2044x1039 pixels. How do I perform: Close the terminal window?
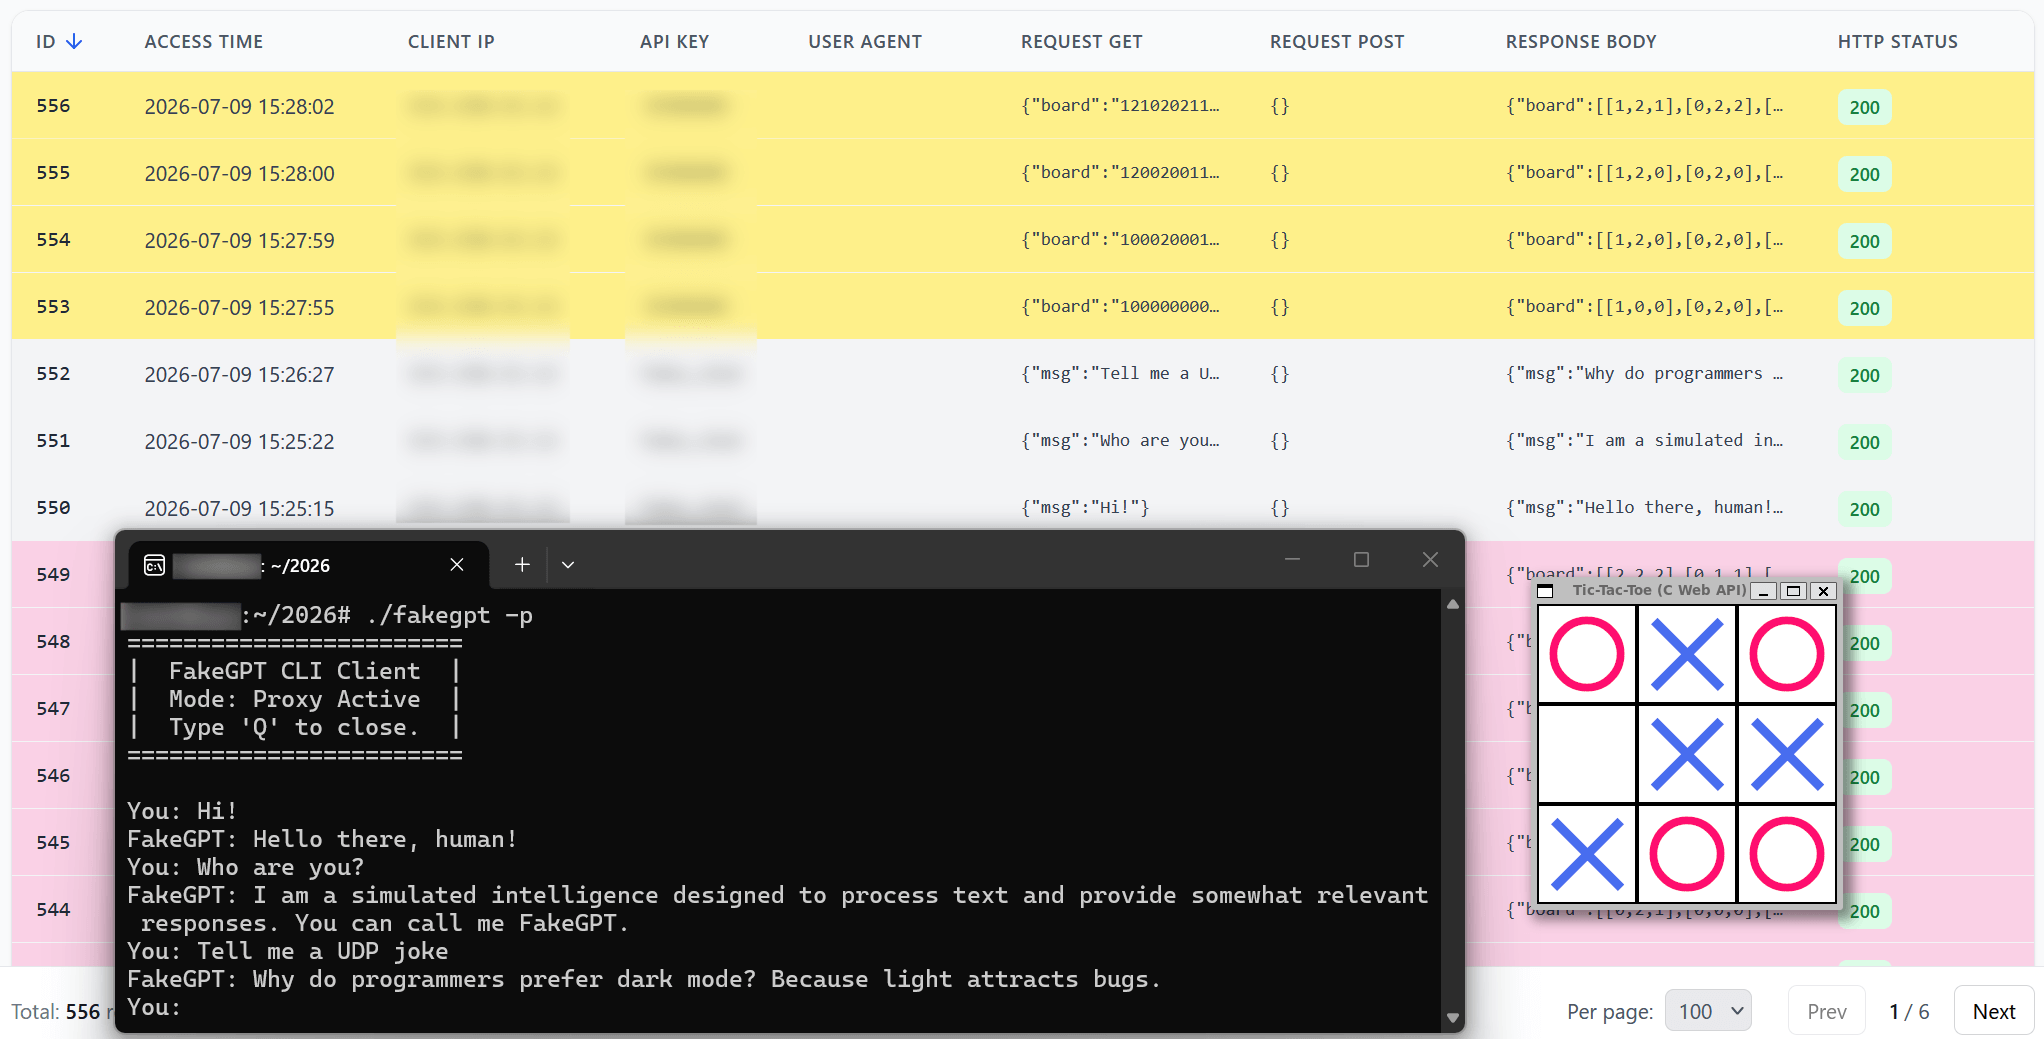tap(1430, 560)
